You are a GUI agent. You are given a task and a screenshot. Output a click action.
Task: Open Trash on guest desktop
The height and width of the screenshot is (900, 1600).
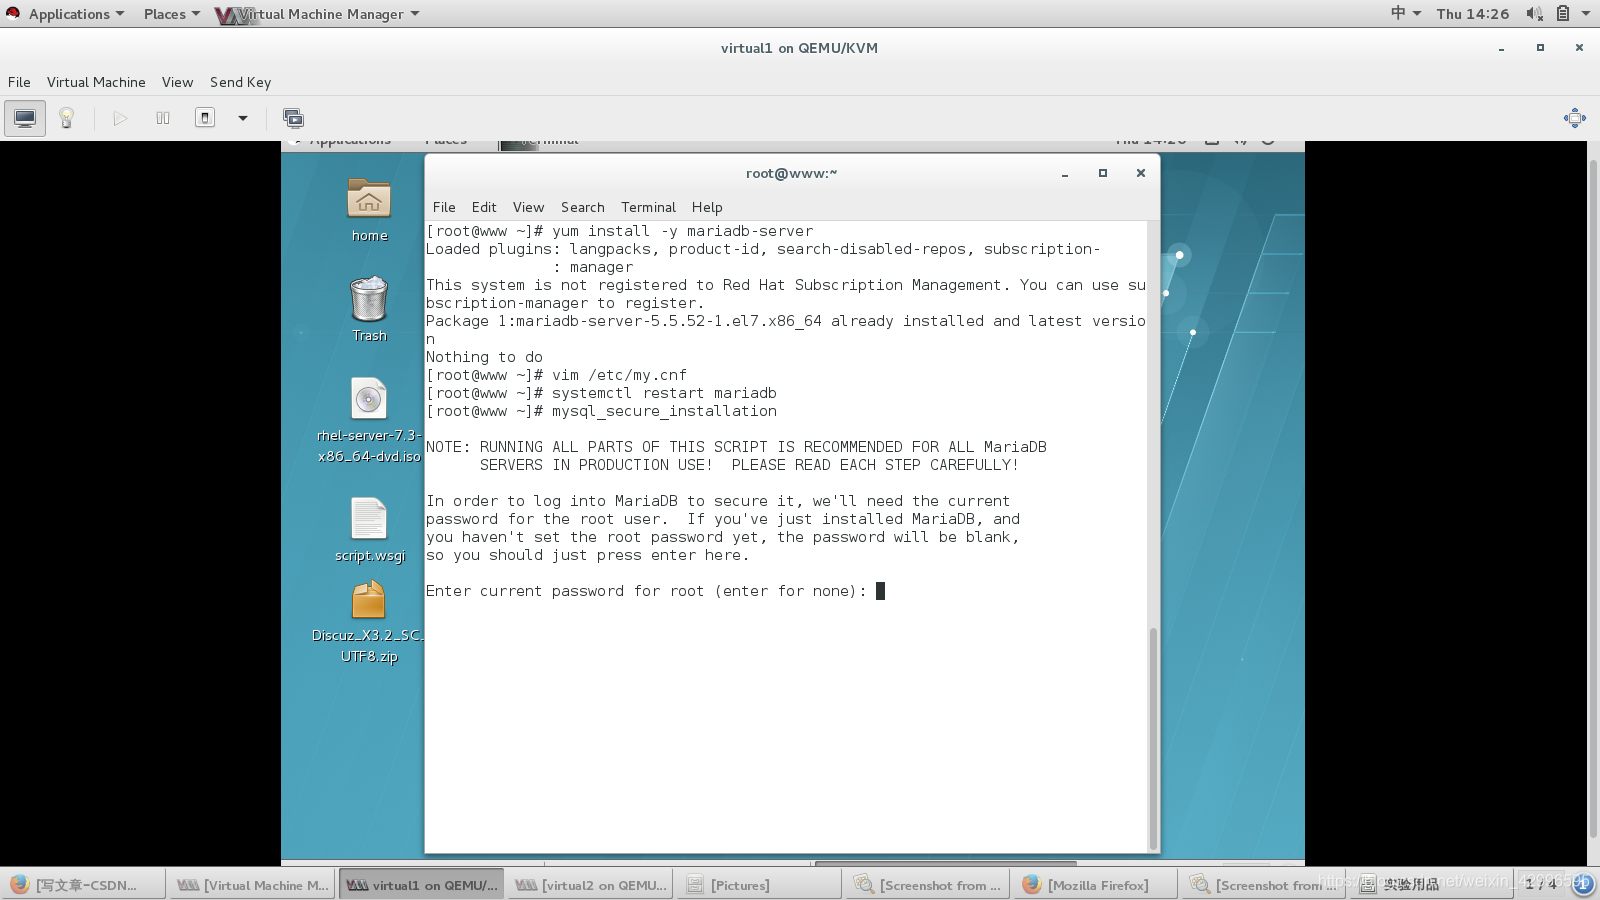(x=369, y=310)
